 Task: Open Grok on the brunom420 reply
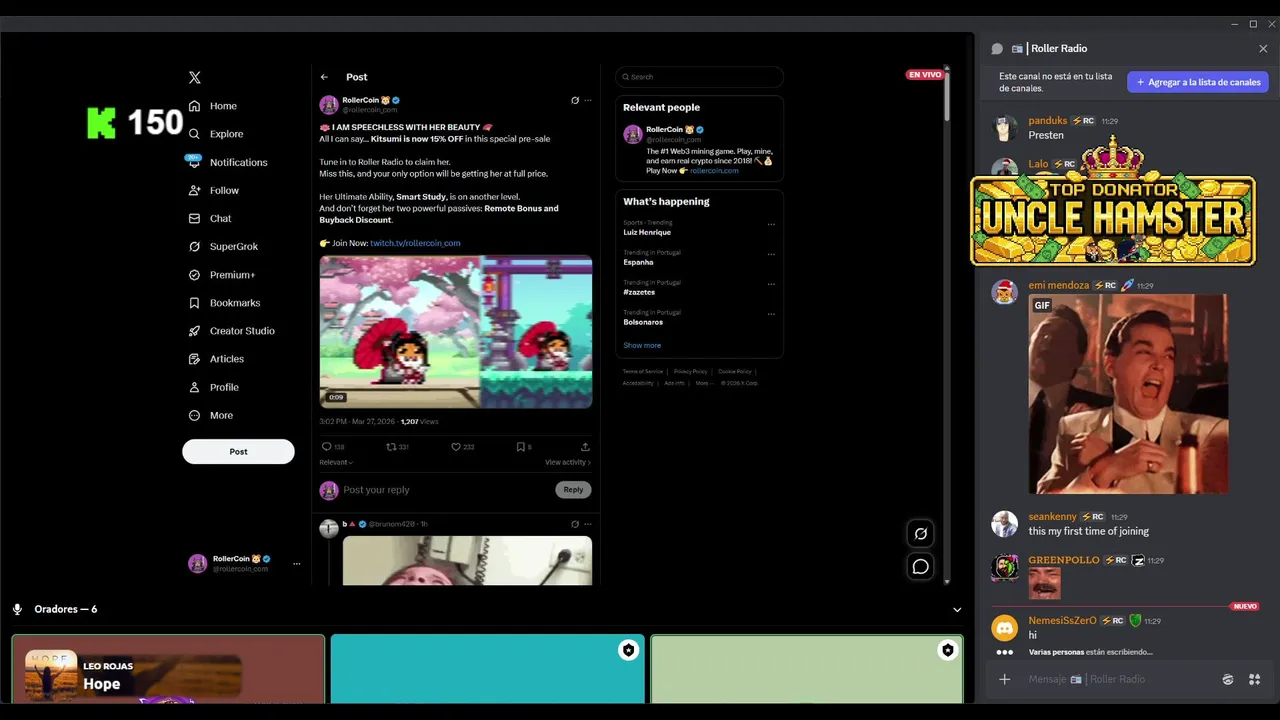click(x=575, y=524)
